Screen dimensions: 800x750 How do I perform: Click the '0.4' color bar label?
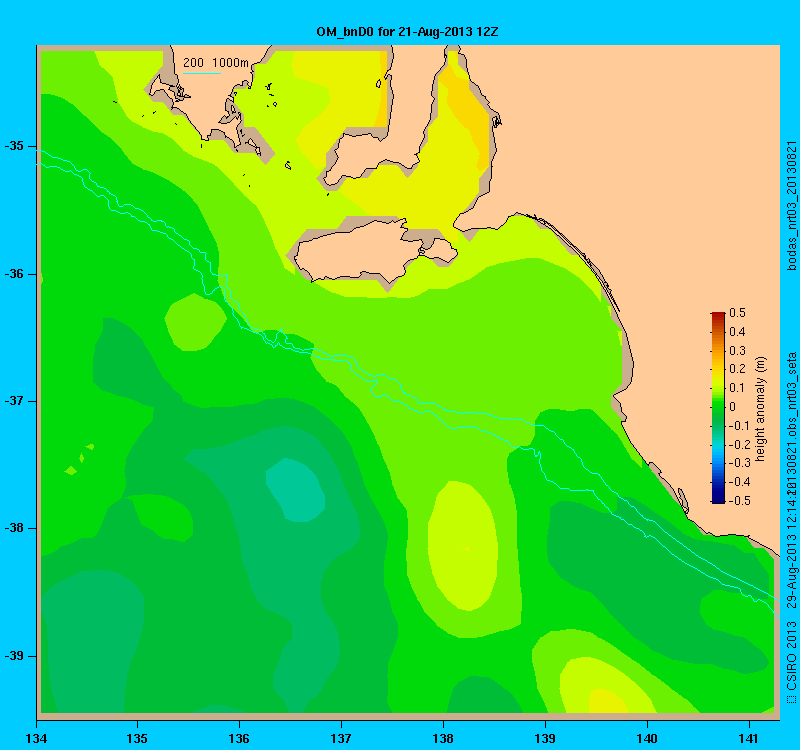737,332
